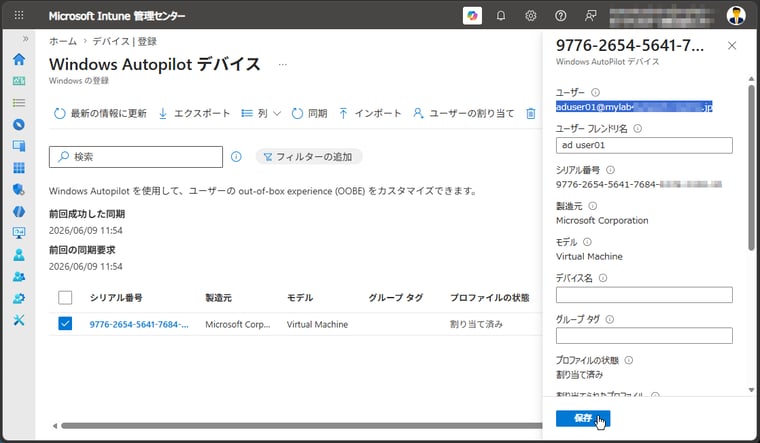Screen dimensions: 760x443
Task: Open Devices in the sidebar
Action: tap(19, 146)
